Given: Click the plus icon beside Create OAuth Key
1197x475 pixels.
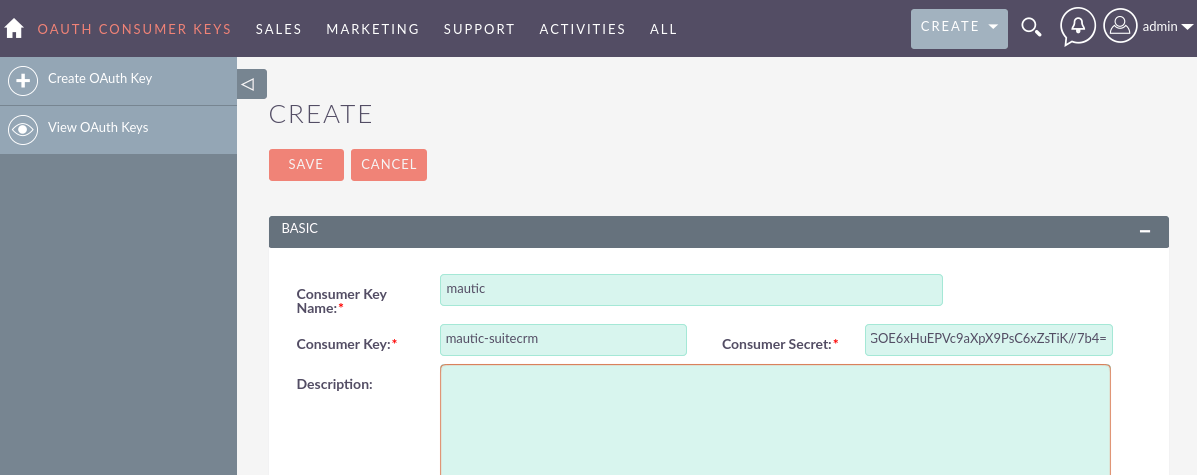Looking at the screenshot, I should 23,80.
